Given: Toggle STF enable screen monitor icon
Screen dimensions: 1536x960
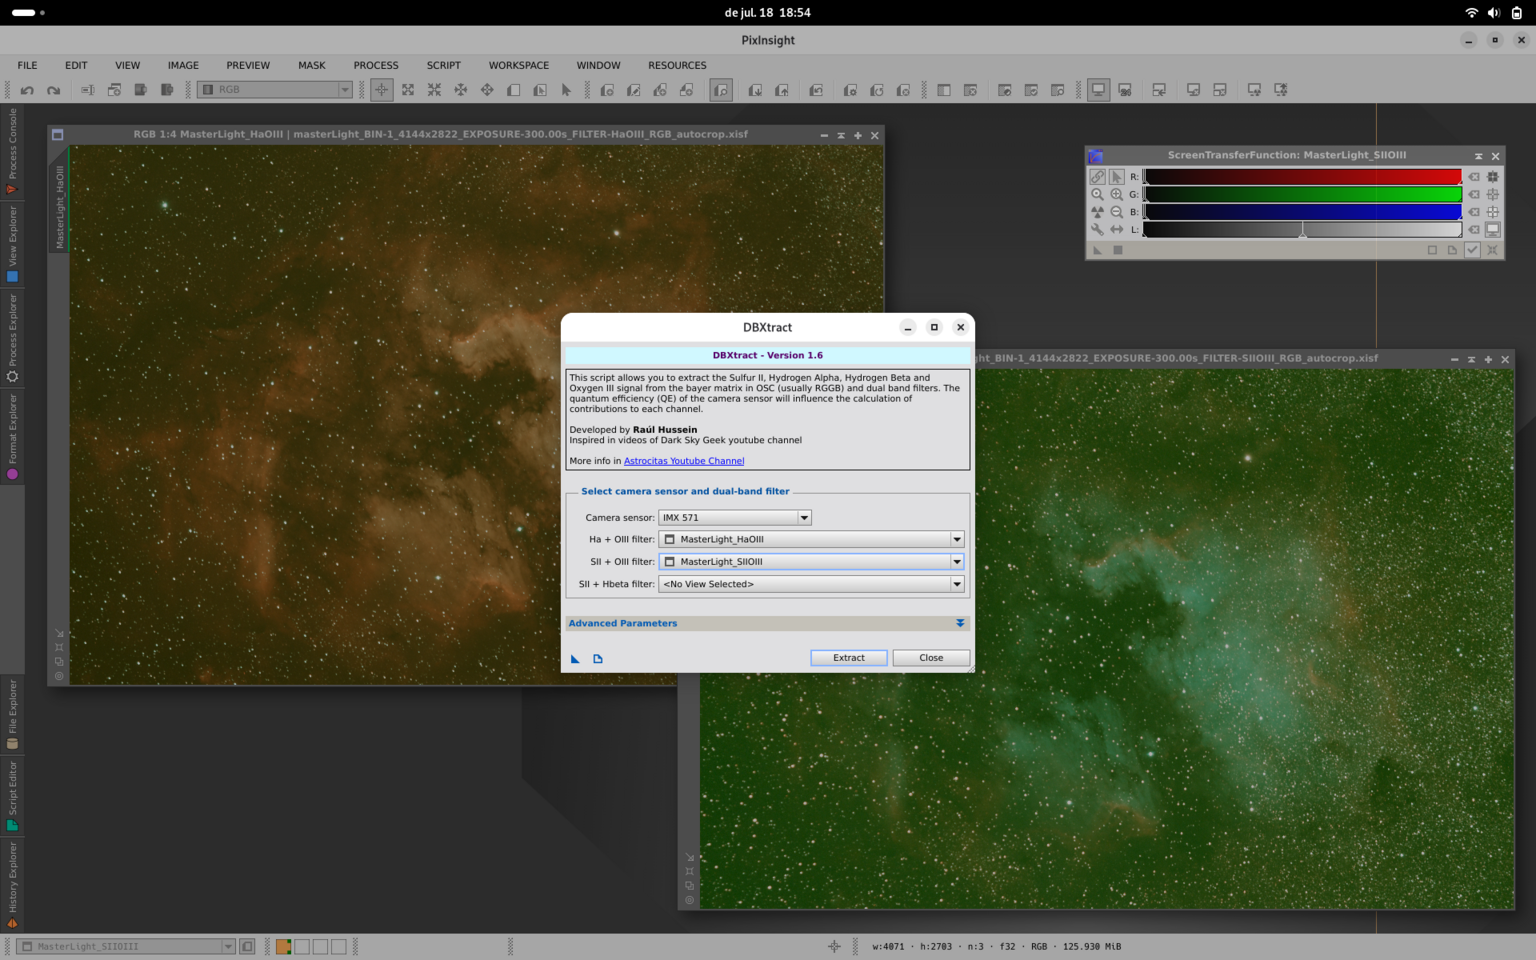Looking at the screenshot, I should tap(1493, 229).
